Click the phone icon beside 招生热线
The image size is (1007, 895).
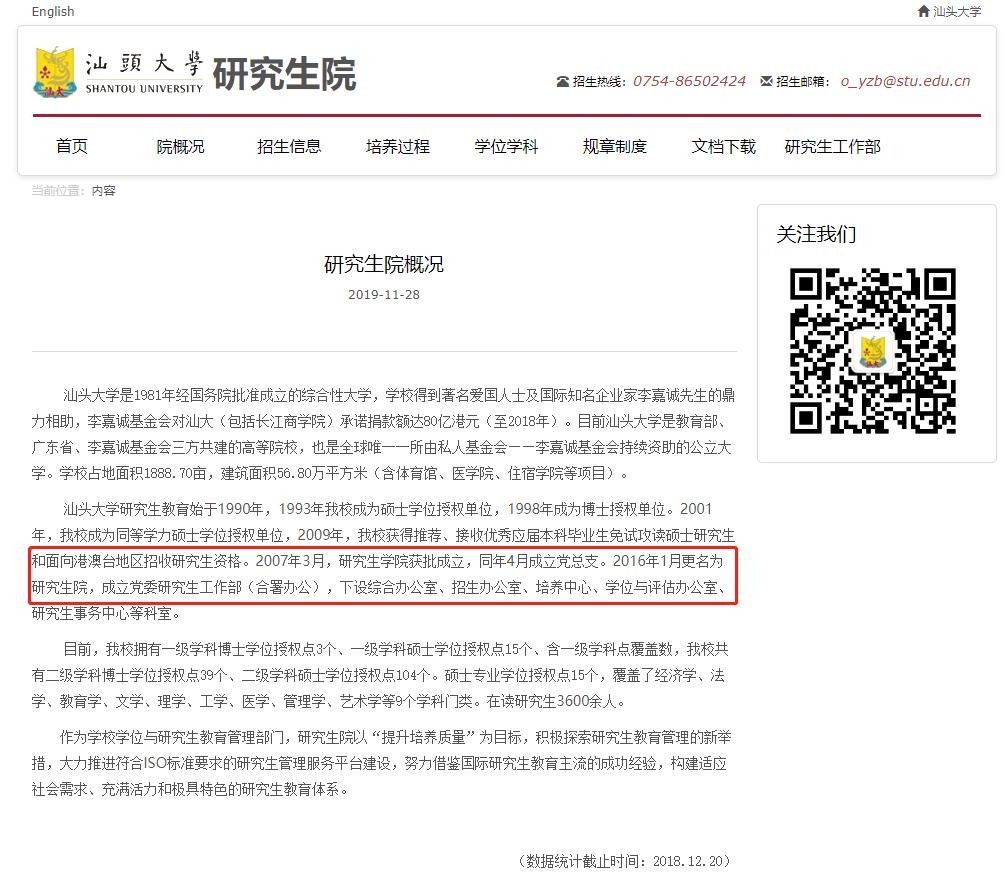(x=563, y=81)
